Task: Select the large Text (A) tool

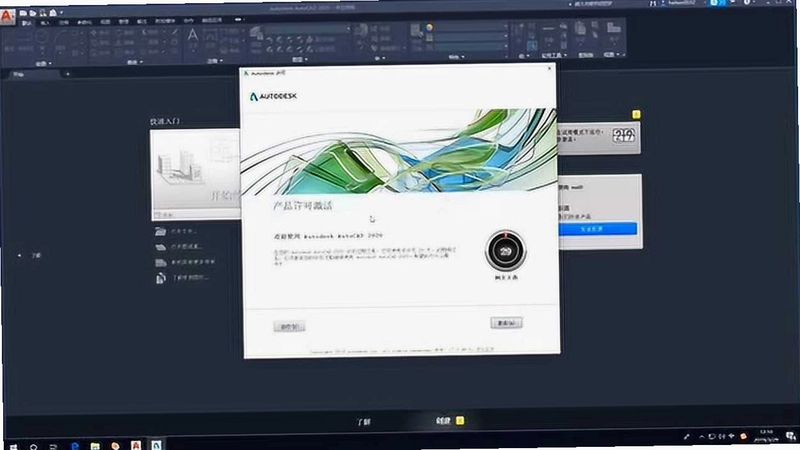Action: click(x=192, y=35)
